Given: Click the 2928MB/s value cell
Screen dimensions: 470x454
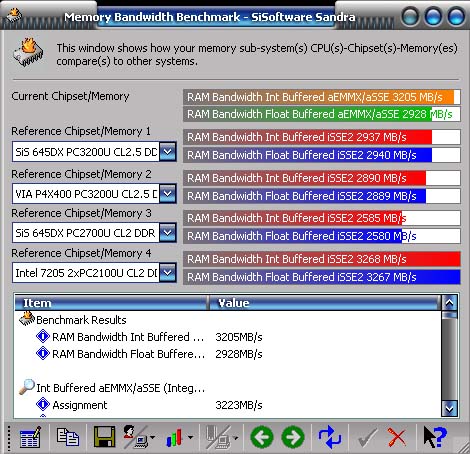Looking at the screenshot, I should (x=239, y=354).
